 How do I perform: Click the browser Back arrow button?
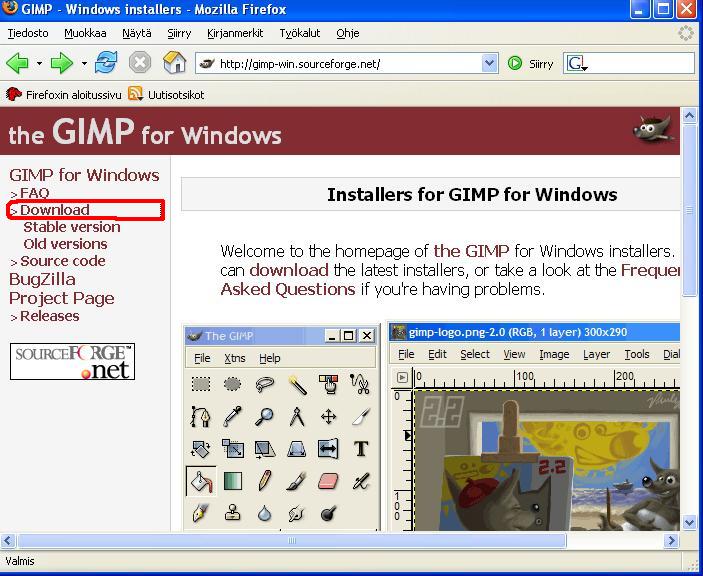tap(17, 63)
